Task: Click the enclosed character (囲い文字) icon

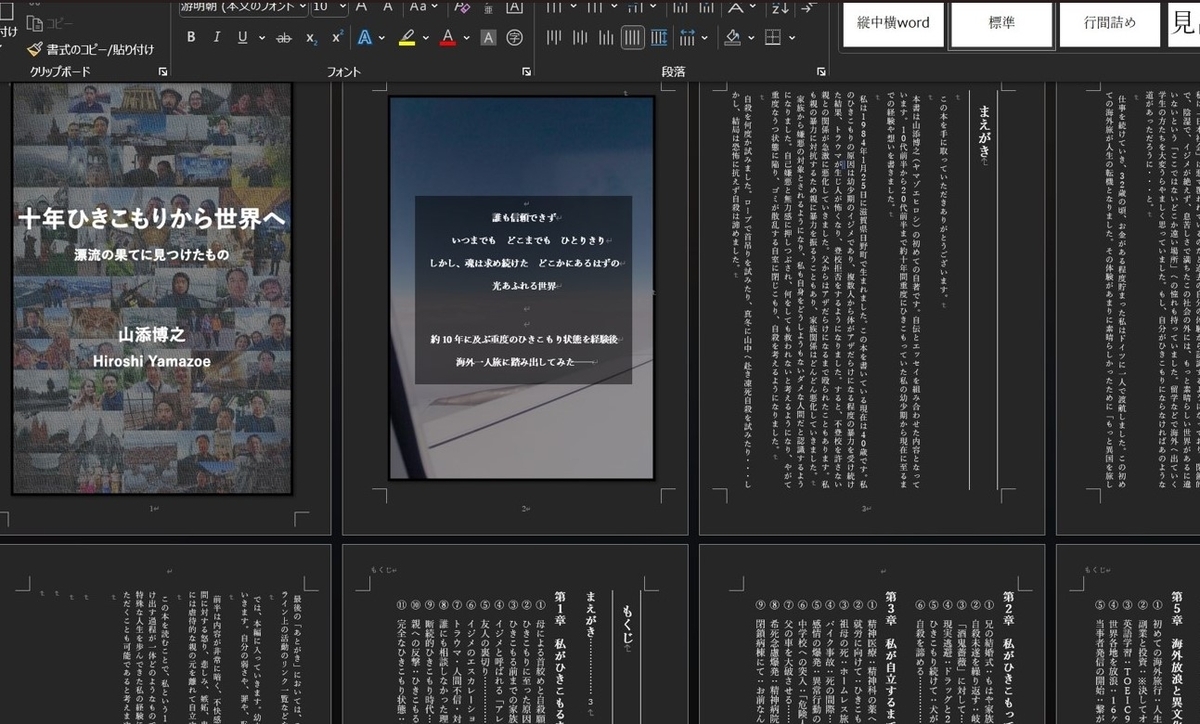Action: (x=515, y=38)
